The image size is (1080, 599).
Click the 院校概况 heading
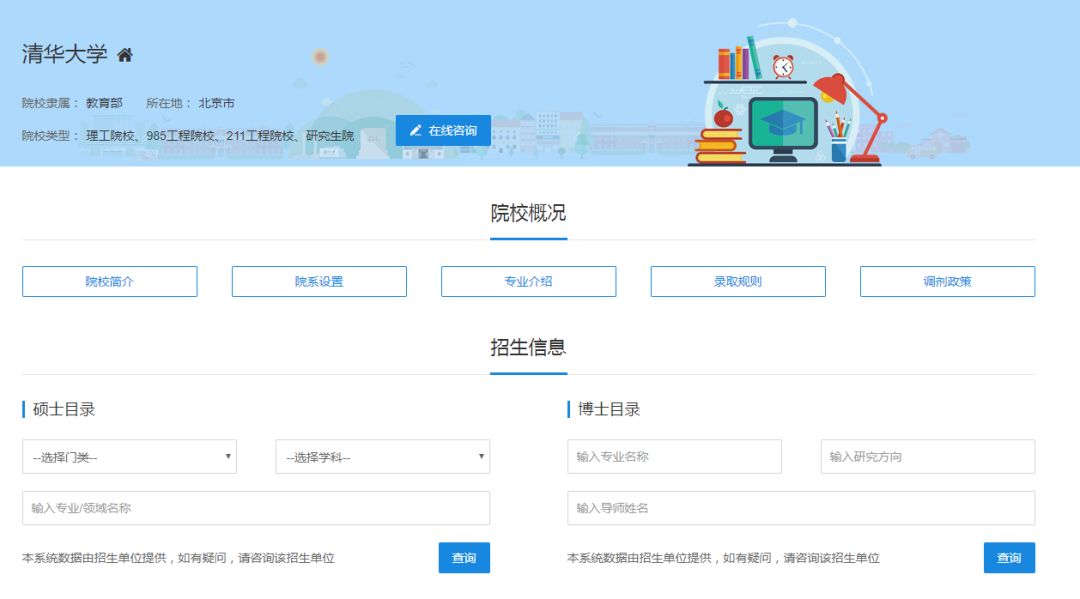528,213
